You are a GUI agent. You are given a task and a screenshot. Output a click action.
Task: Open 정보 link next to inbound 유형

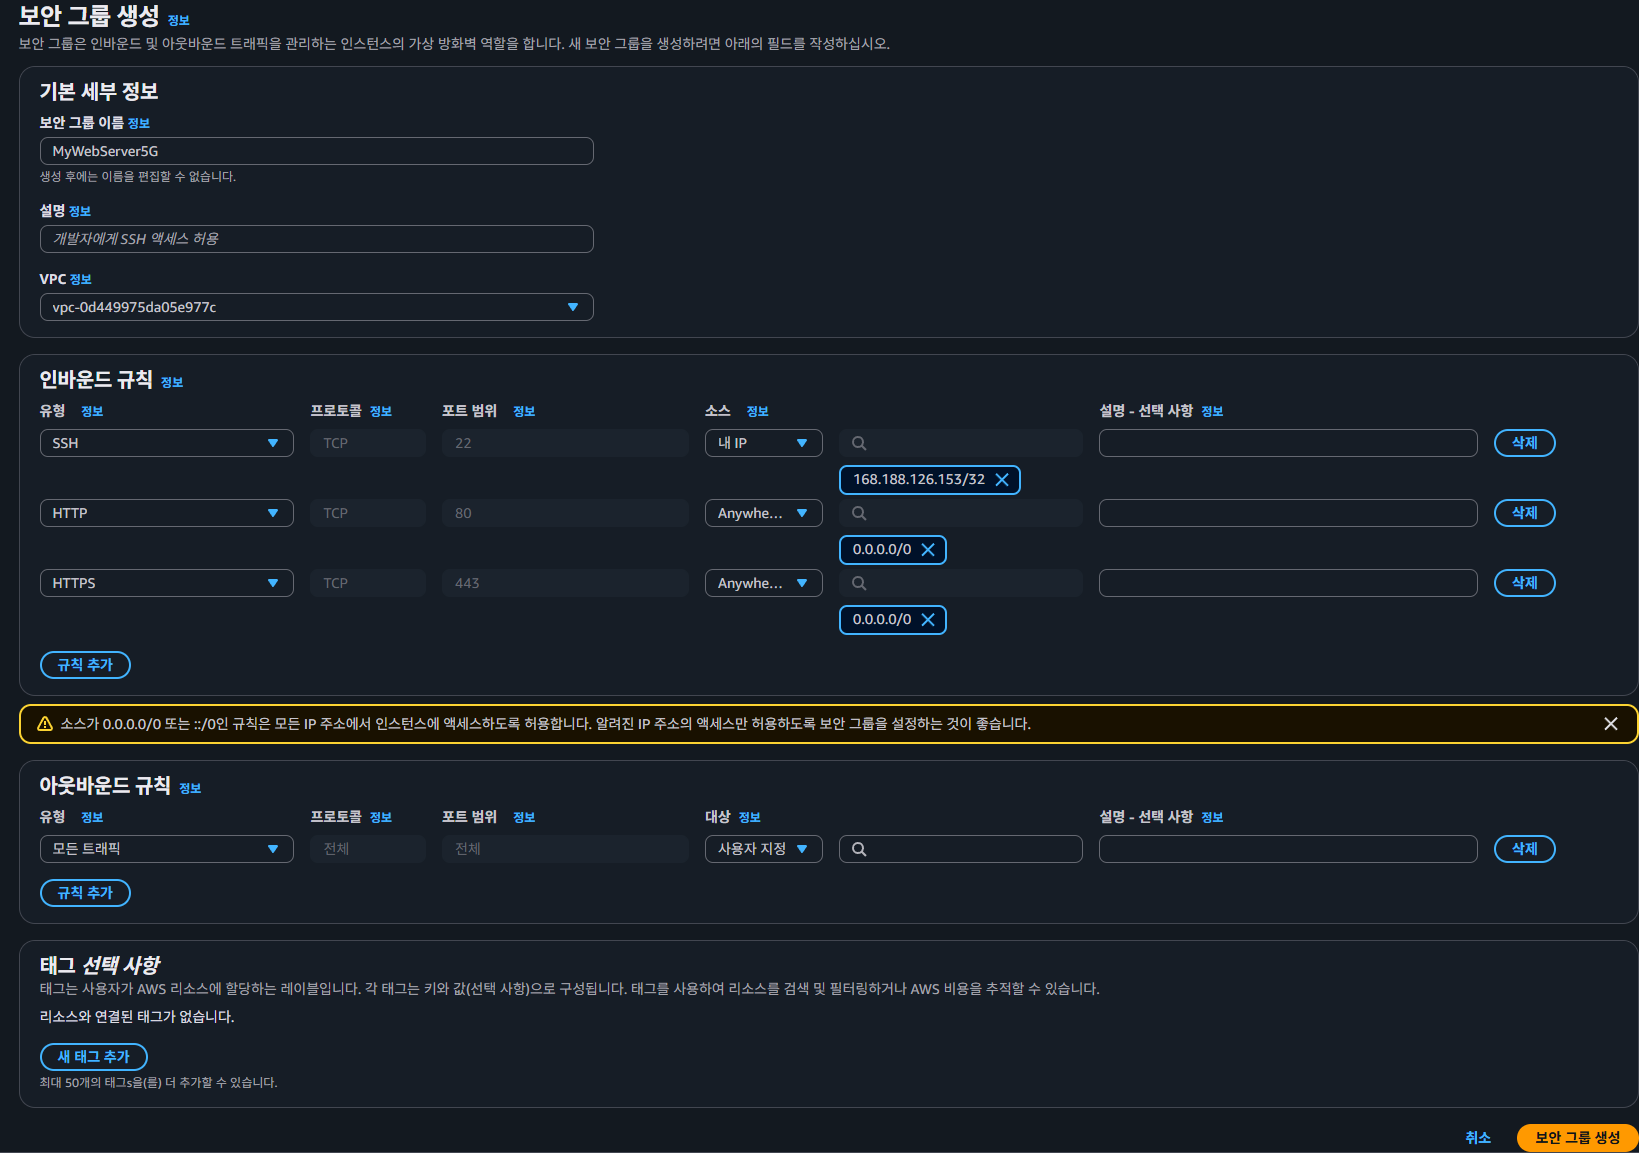pos(92,412)
